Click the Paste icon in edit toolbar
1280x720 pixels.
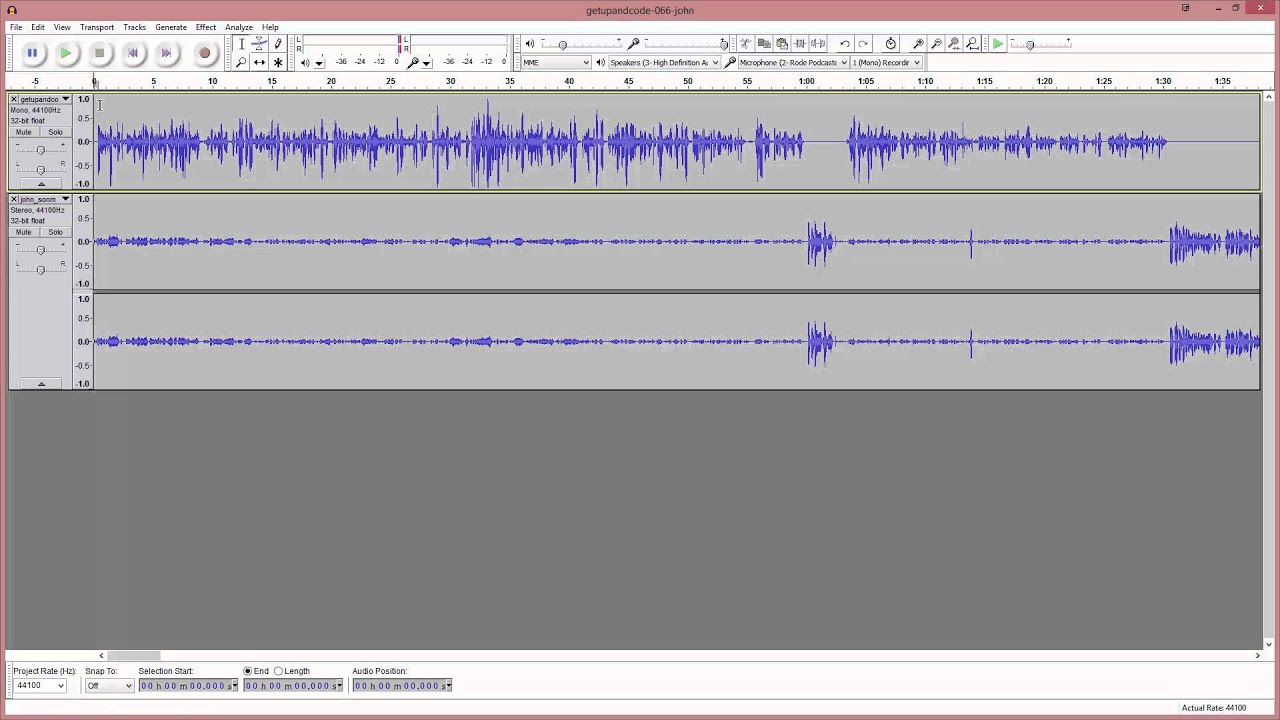782,44
